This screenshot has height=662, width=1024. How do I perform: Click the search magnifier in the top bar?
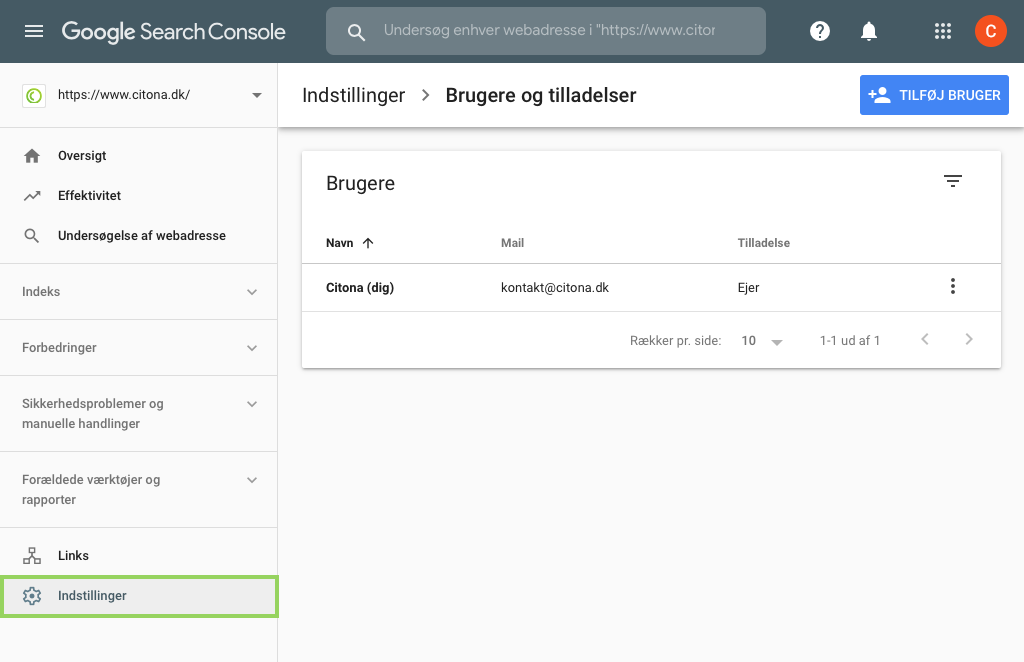point(356,32)
